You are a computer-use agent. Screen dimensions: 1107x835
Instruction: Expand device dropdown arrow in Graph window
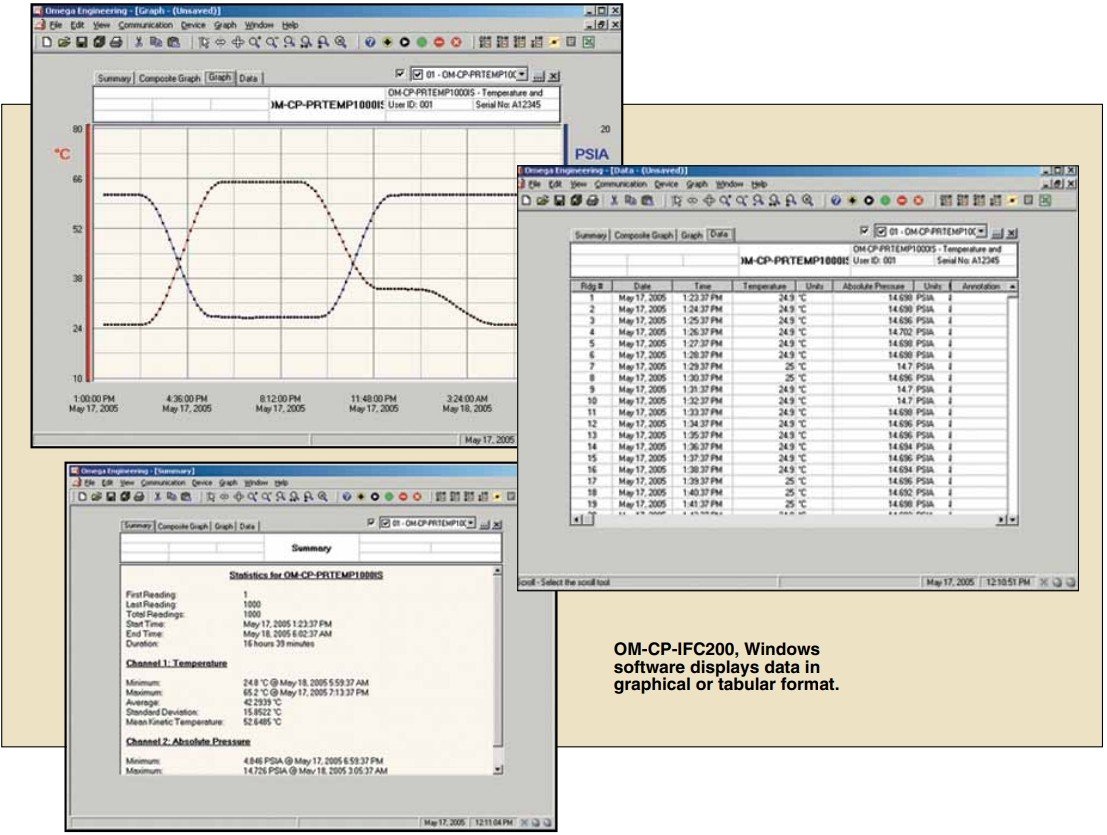[522, 74]
